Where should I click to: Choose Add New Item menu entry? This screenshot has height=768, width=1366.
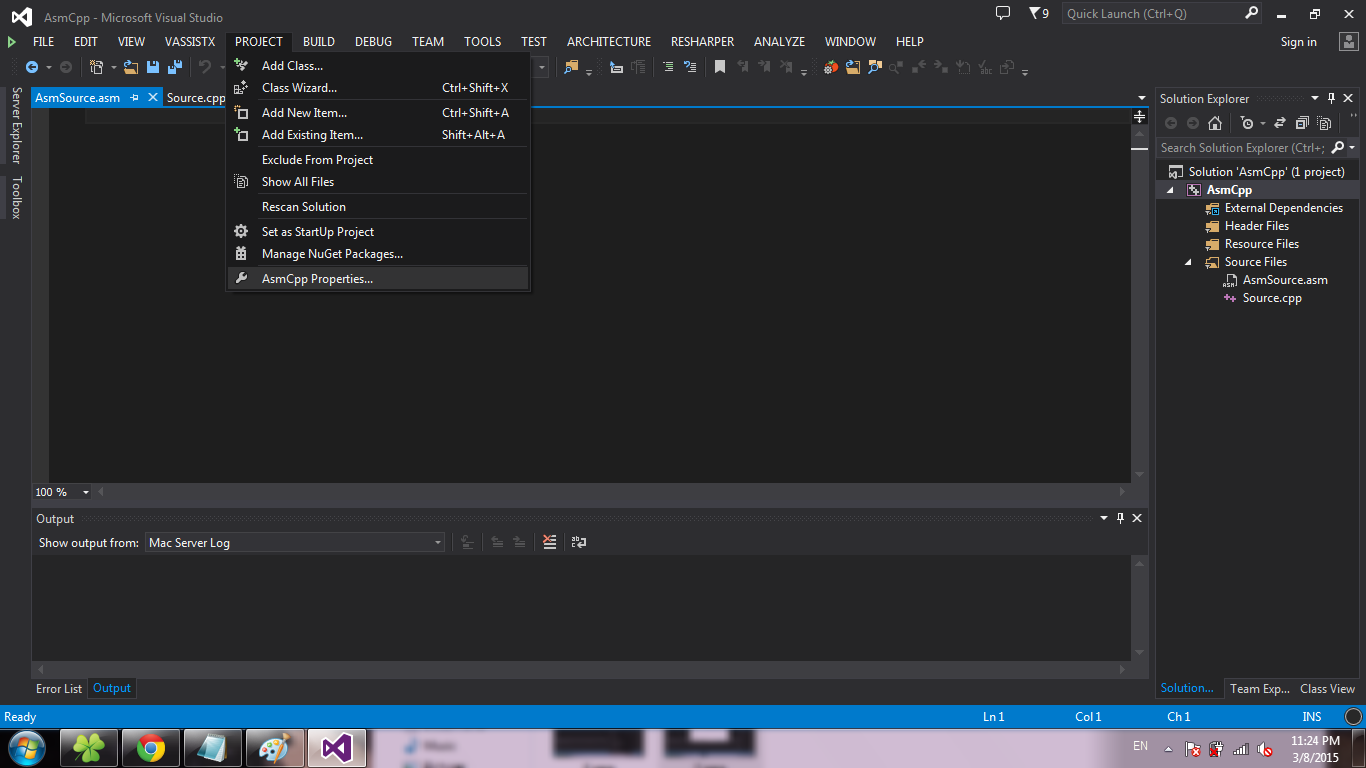click(378, 113)
